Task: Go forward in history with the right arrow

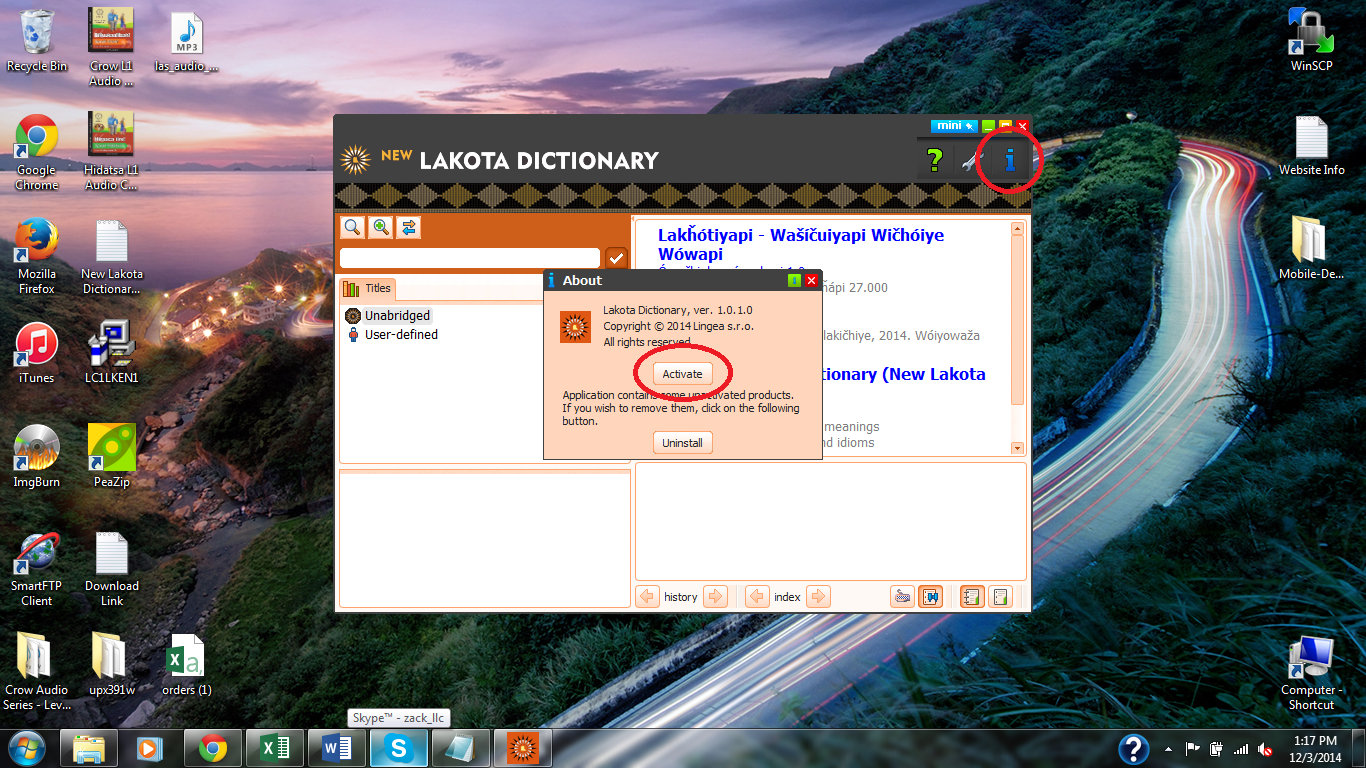Action: pos(715,597)
